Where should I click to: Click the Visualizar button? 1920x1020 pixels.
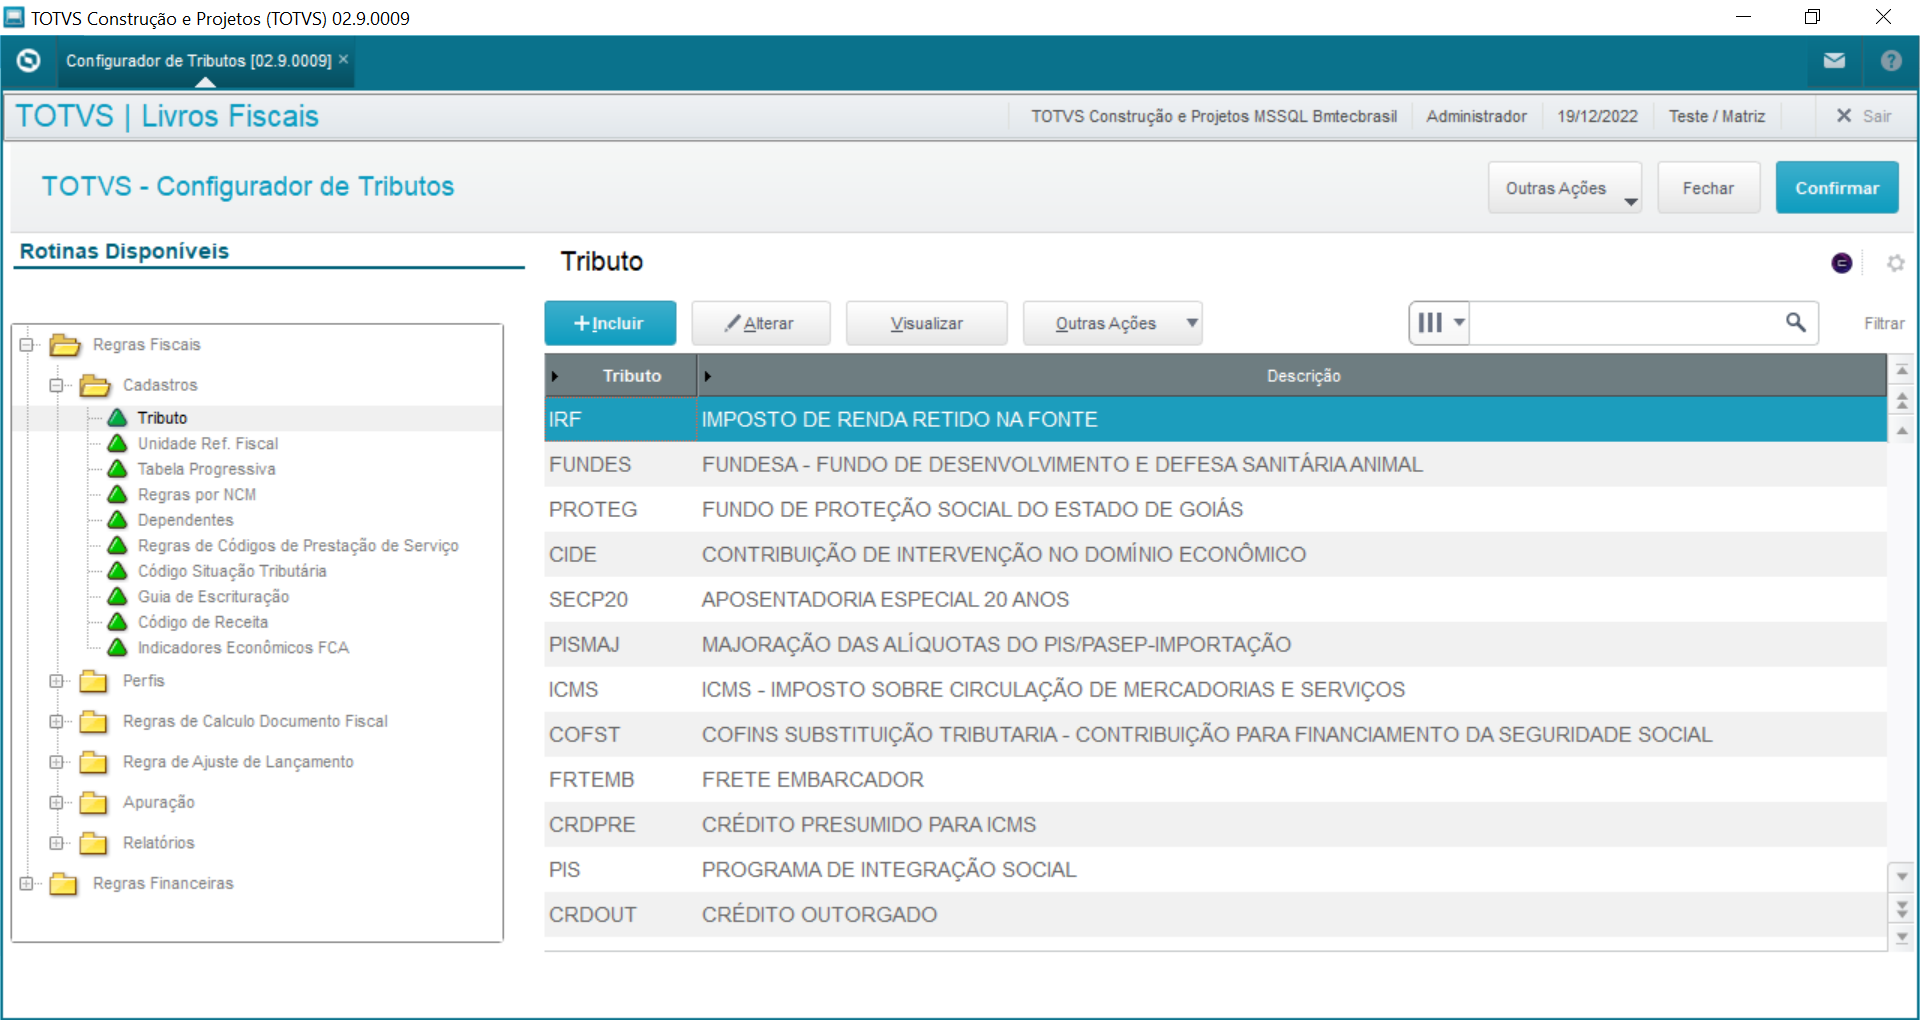click(926, 323)
